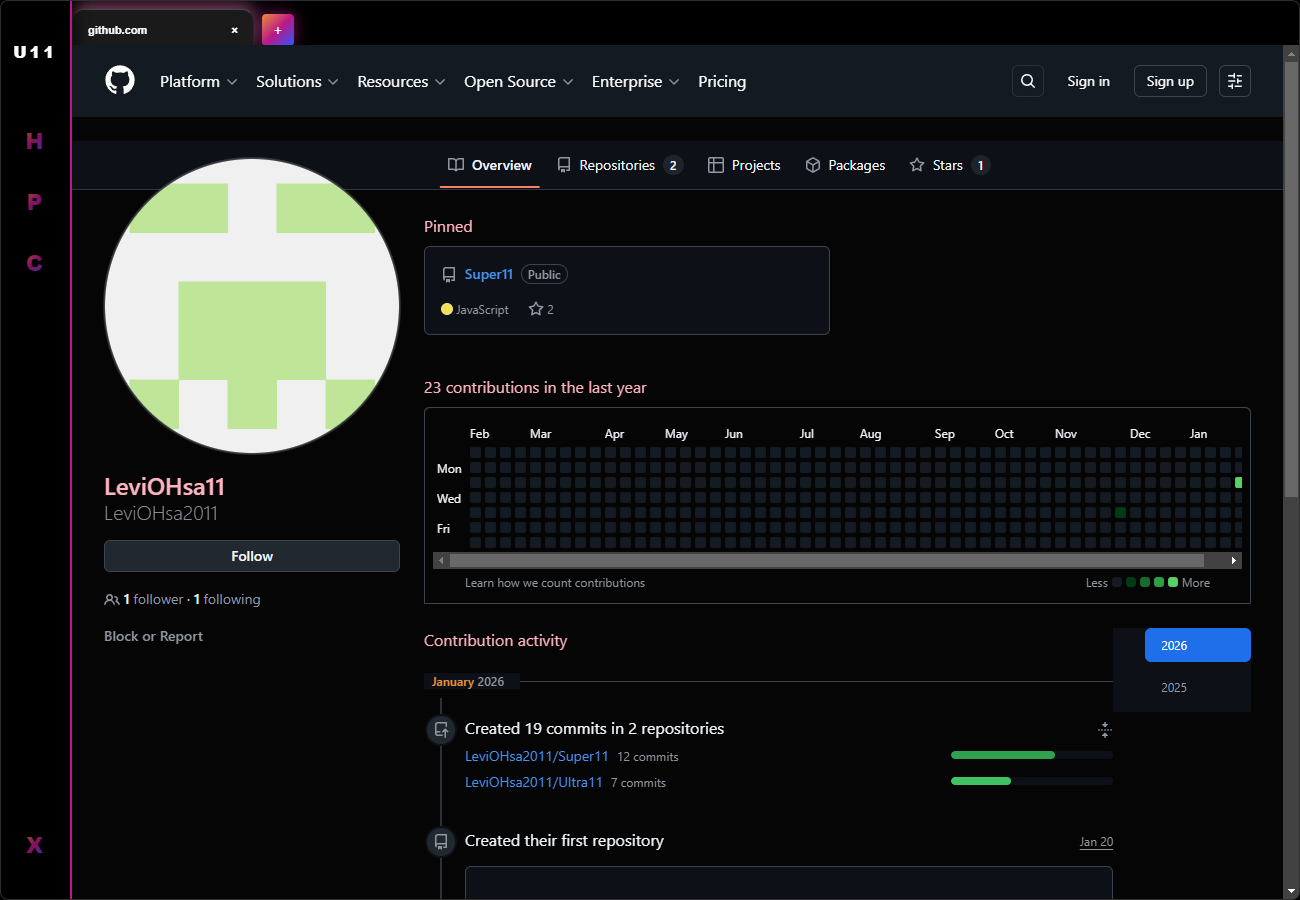Open the LeviOHsa2011/Super11 repository link
Viewport: 1300px width, 900px height.
[537, 756]
